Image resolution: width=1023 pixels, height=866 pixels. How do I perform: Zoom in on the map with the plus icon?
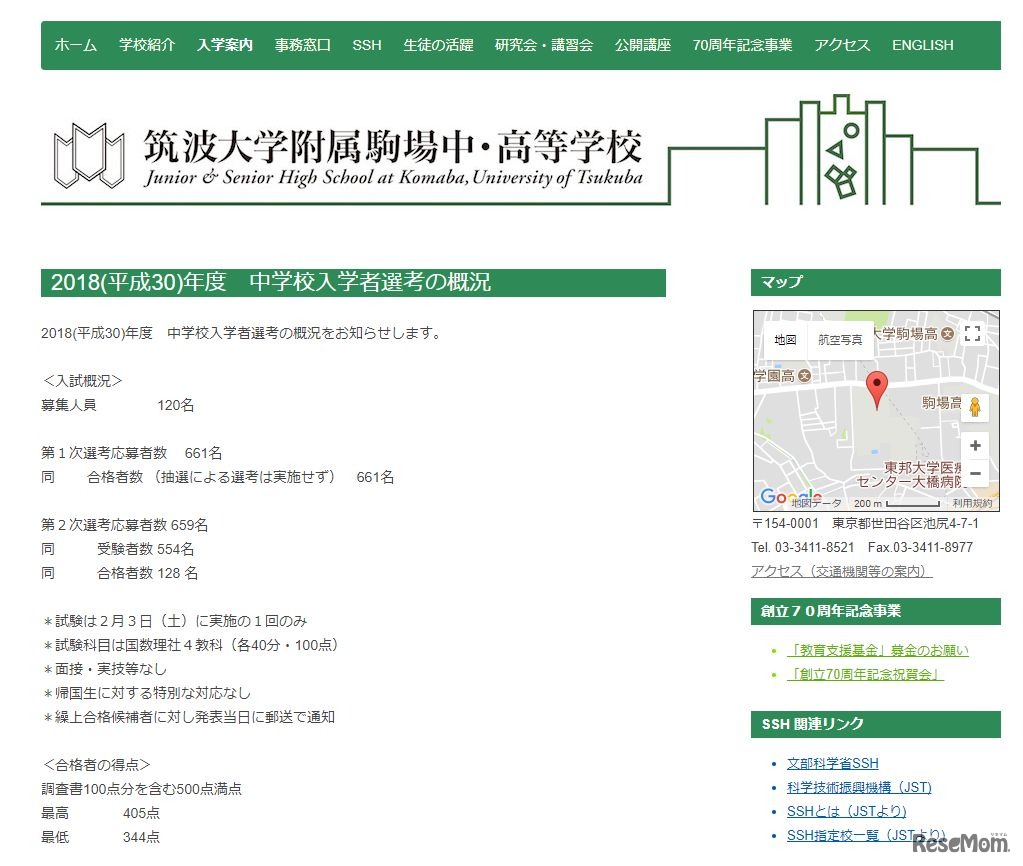coord(975,445)
